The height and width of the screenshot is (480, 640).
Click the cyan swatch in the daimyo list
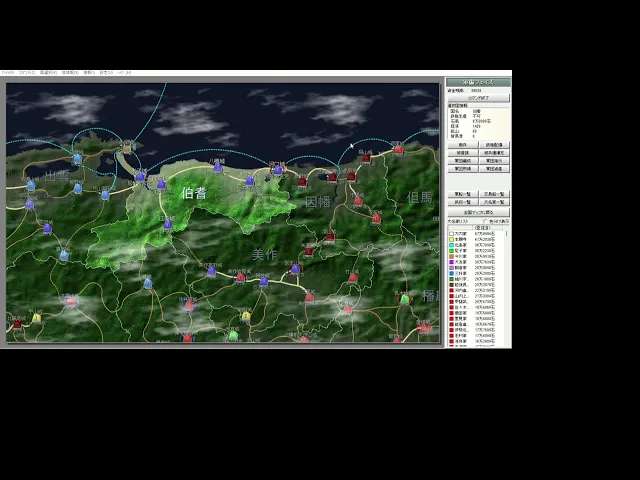point(451,245)
